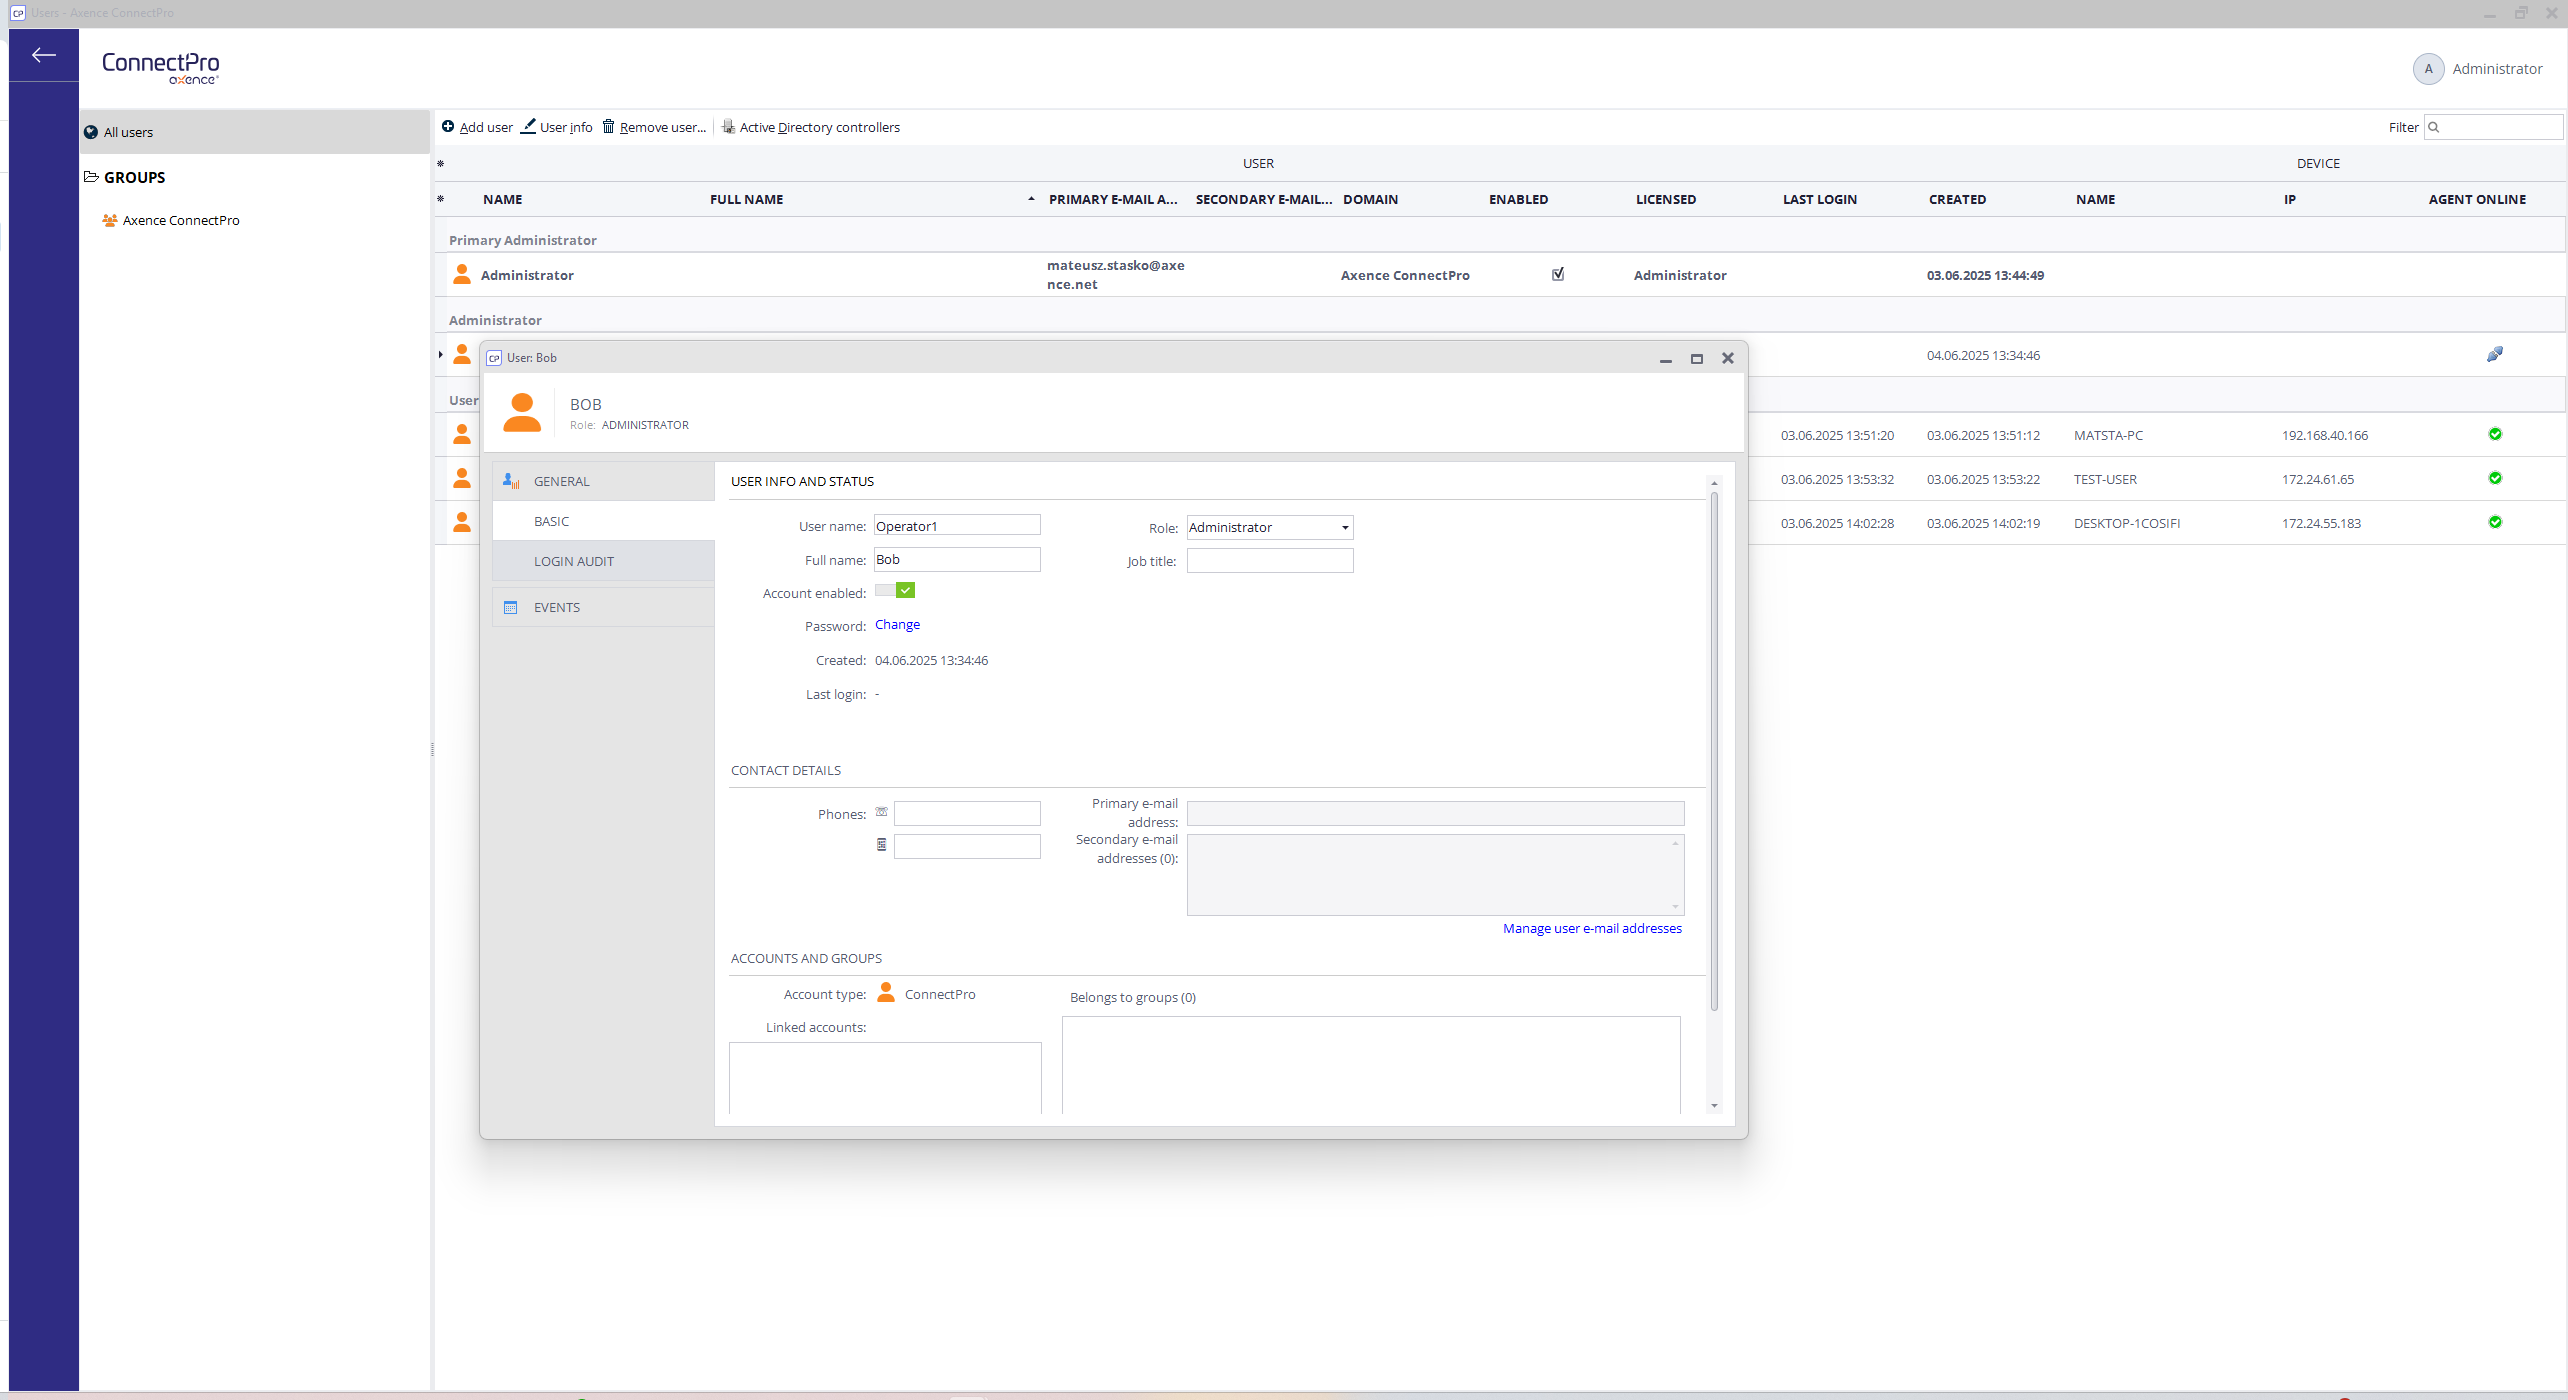
Task: Click the GROUPS folder icon
Action: (x=91, y=177)
